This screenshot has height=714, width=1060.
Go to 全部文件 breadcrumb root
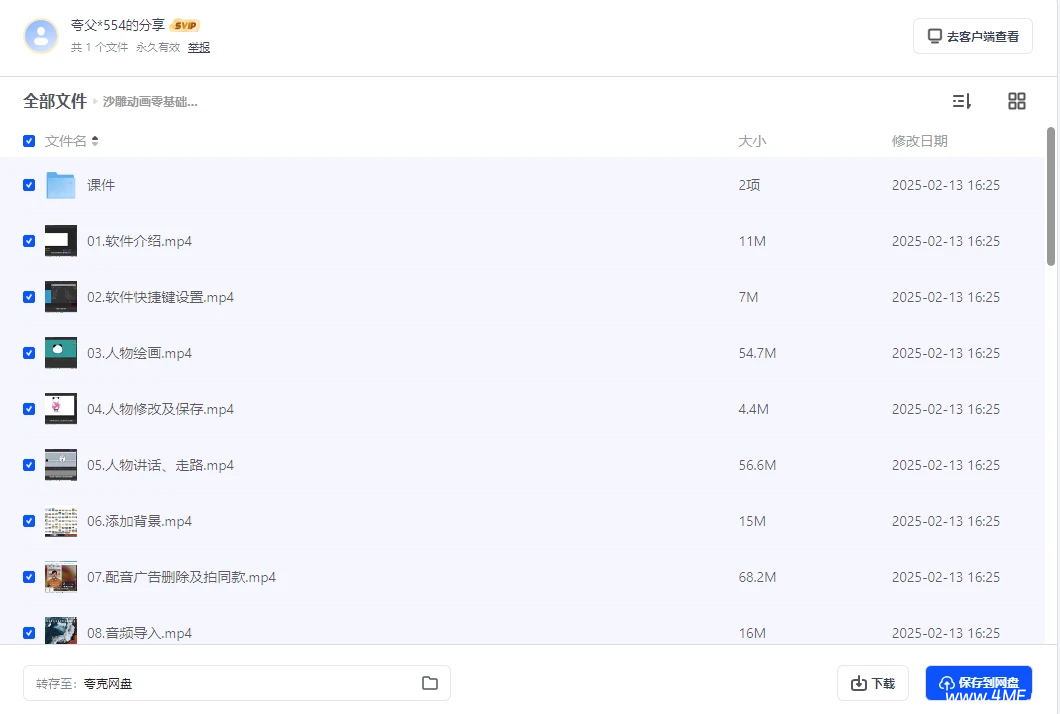(55, 101)
